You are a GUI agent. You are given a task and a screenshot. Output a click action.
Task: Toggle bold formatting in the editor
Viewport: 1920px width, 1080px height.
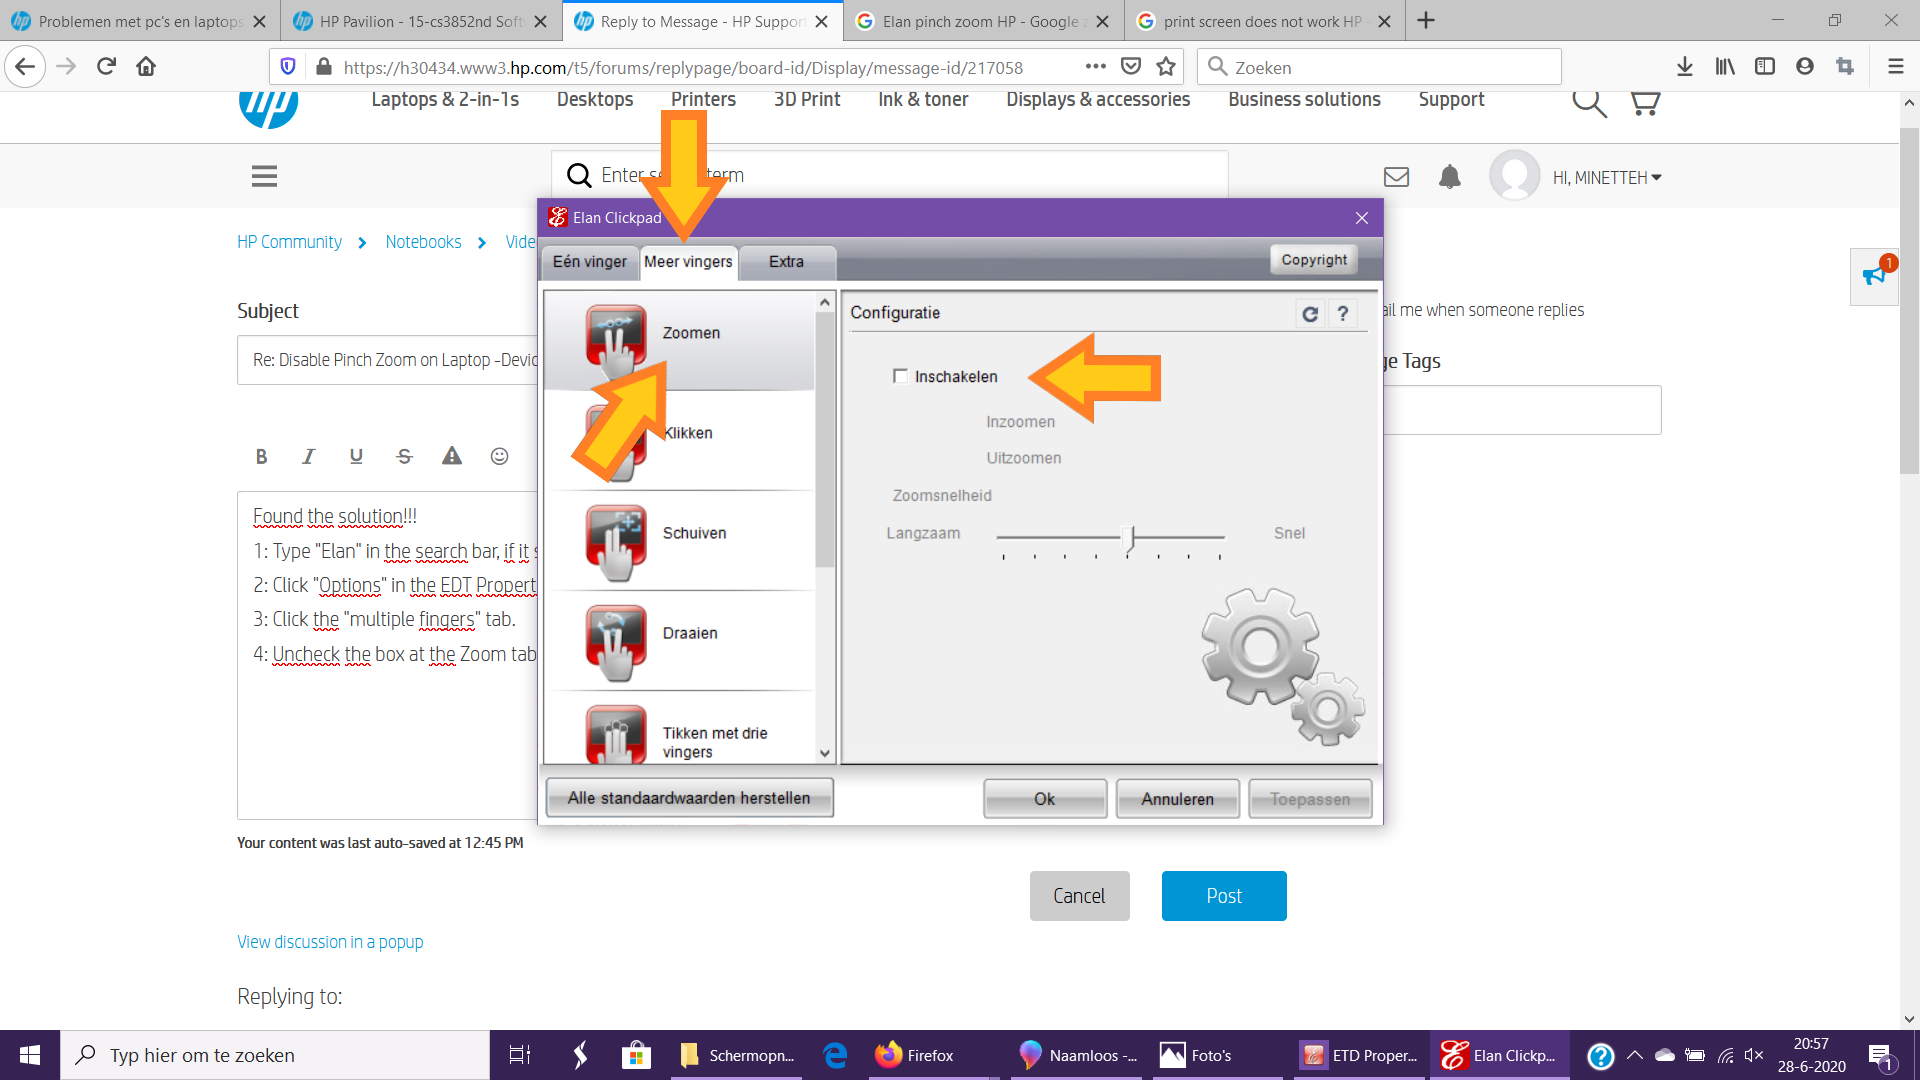click(261, 456)
